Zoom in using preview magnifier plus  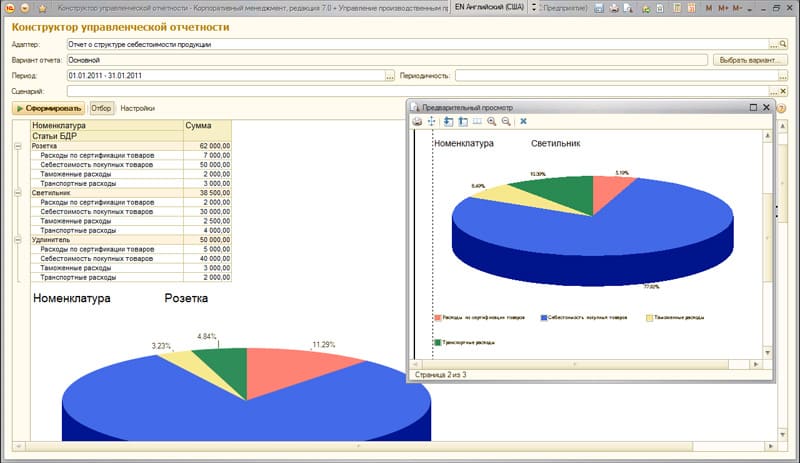491,121
